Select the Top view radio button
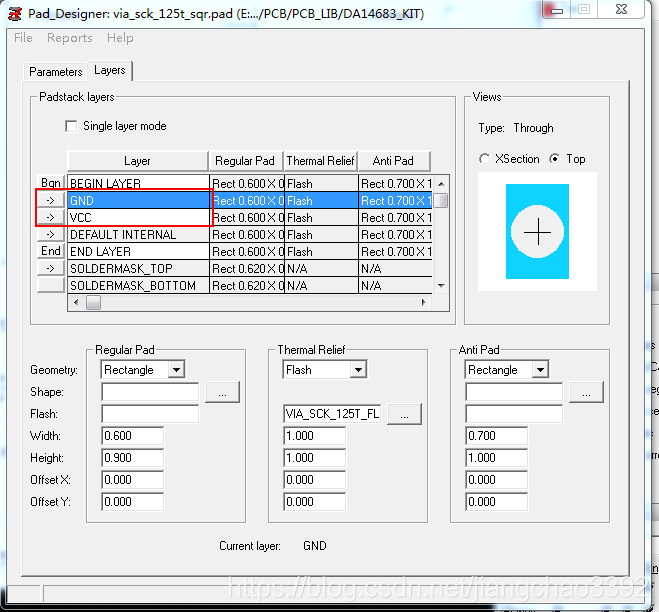 [555, 159]
